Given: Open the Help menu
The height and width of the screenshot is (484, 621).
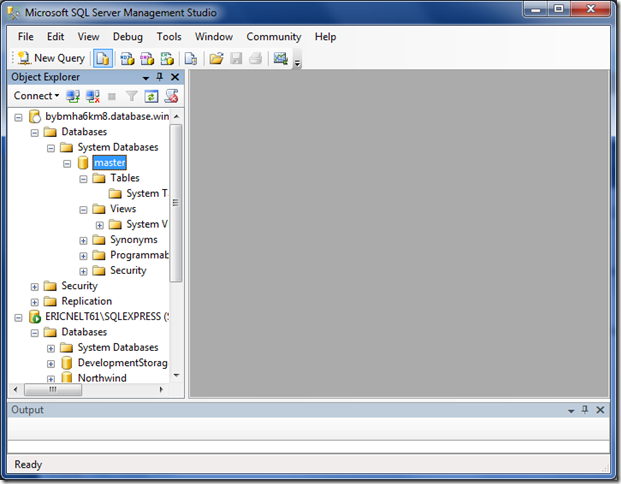Looking at the screenshot, I should (326, 37).
